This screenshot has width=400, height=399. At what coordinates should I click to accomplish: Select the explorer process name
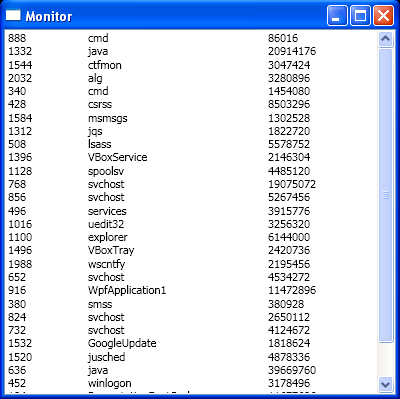pyautogui.click(x=108, y=237)
